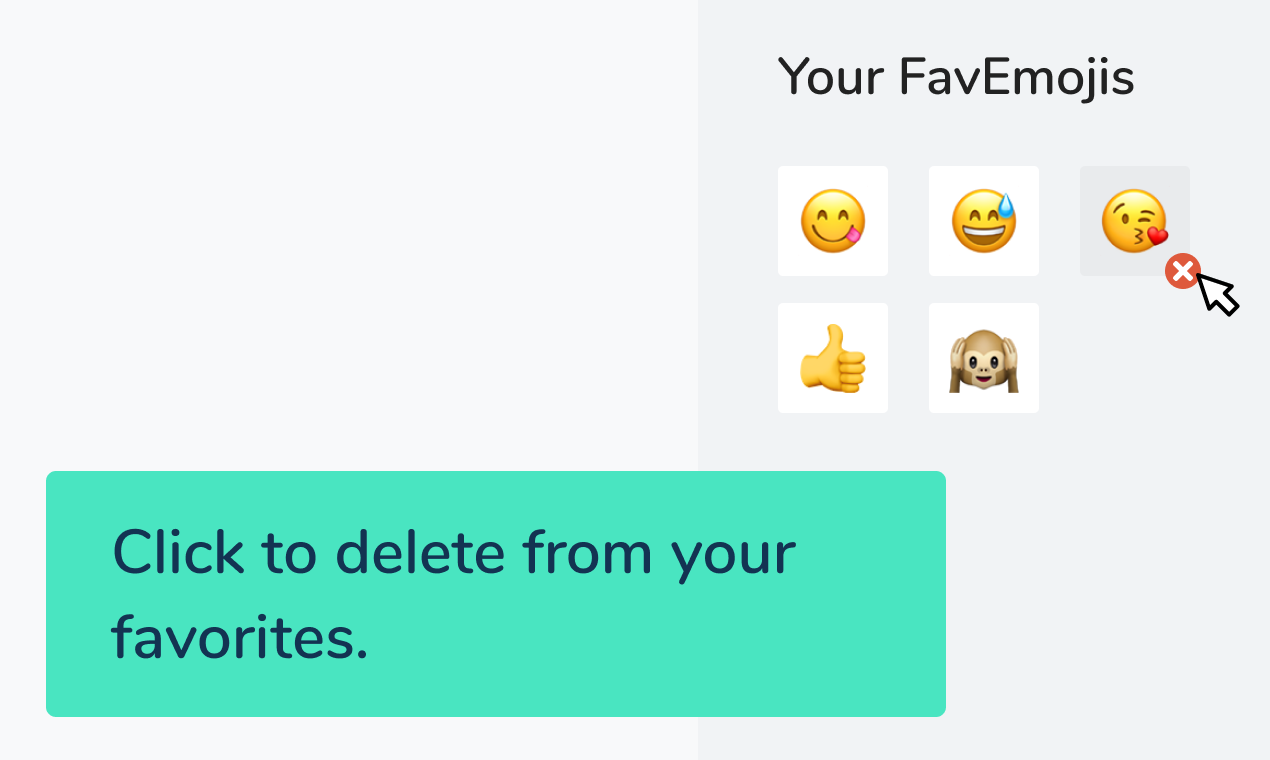
Task: Click the tooltip saying Click to delete
Action: [496, 593]
